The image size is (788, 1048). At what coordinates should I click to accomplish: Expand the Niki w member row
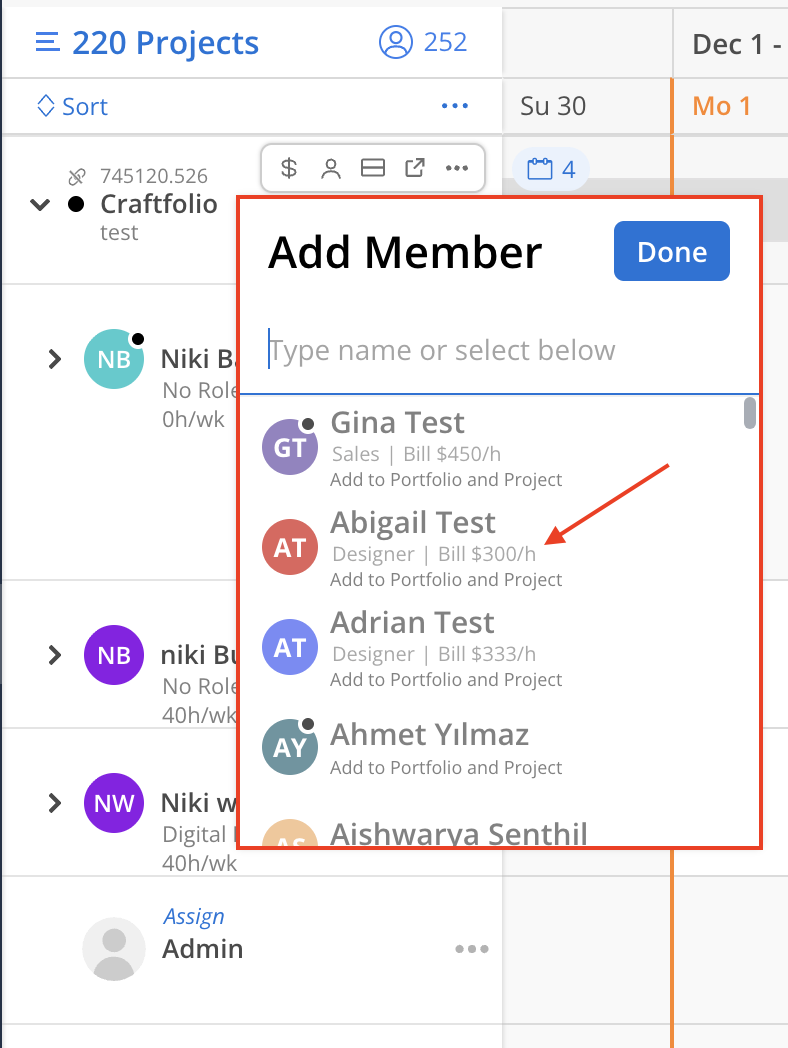[55, 802]
